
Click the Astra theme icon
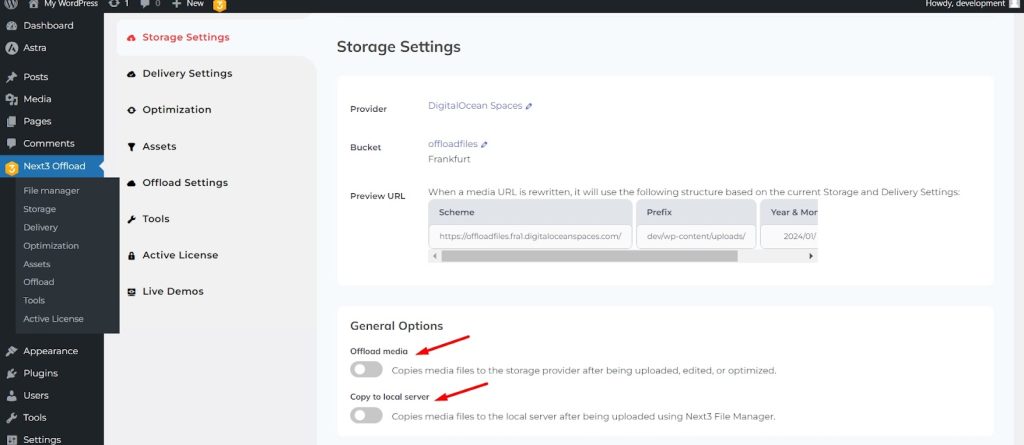click(11, 48)
